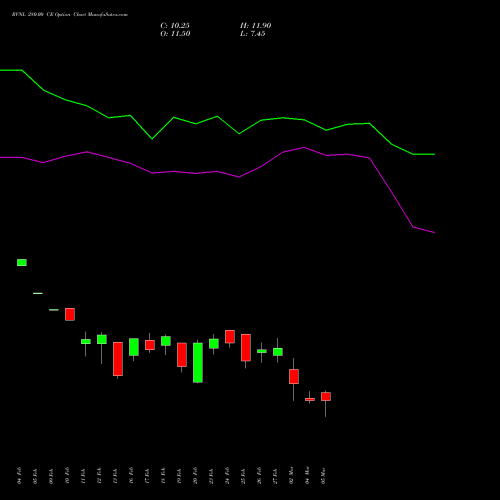Viewport: 500px width, 500px height.
Task: Select the small green candle above 04 Feb
Action: 22,263
